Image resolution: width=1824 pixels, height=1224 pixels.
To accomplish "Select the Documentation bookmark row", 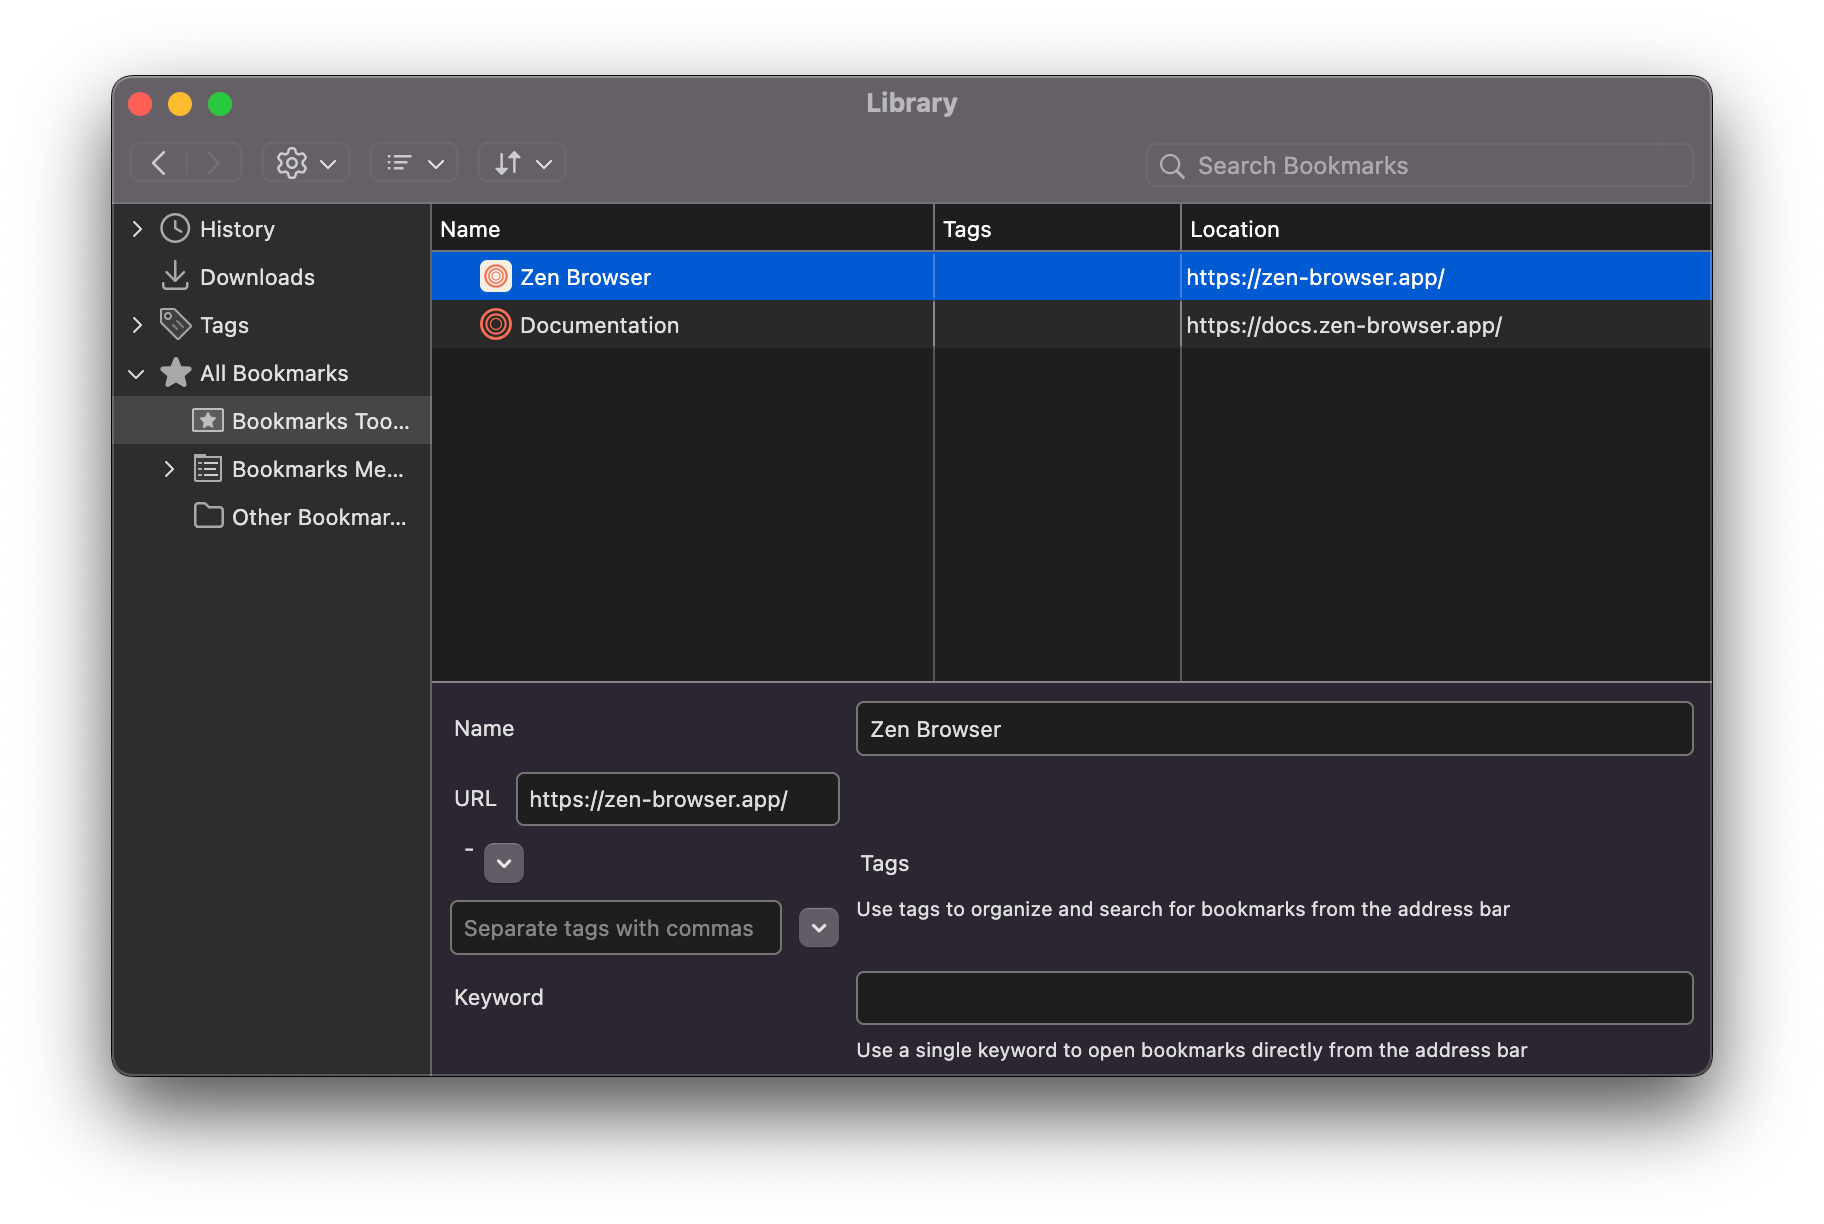I will pyautogui.click(x=1071, y=325).
